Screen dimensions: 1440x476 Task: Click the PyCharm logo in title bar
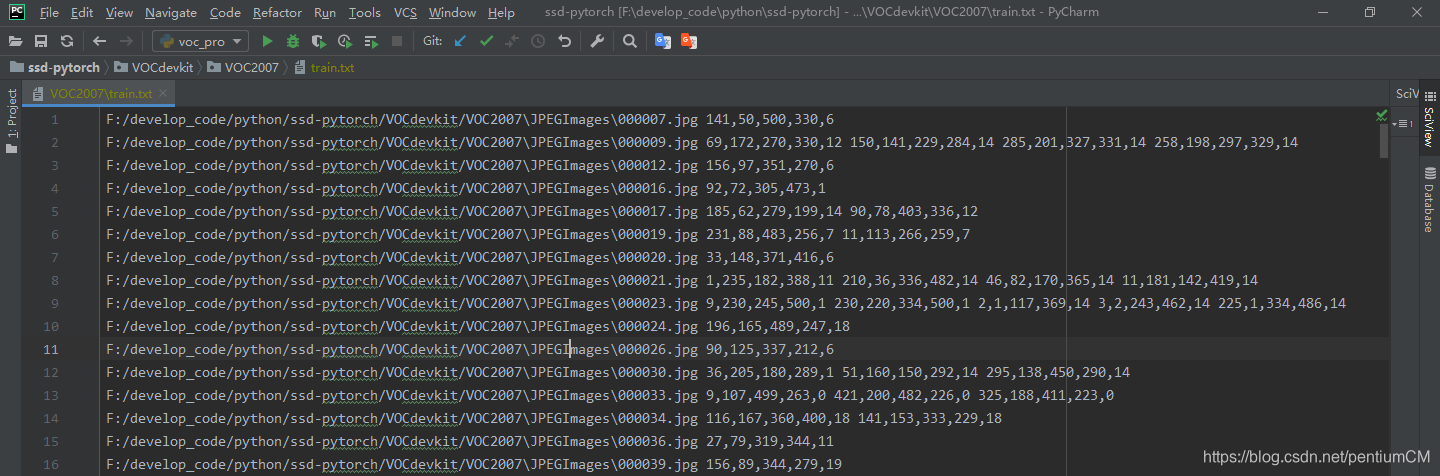coord(17,13)
